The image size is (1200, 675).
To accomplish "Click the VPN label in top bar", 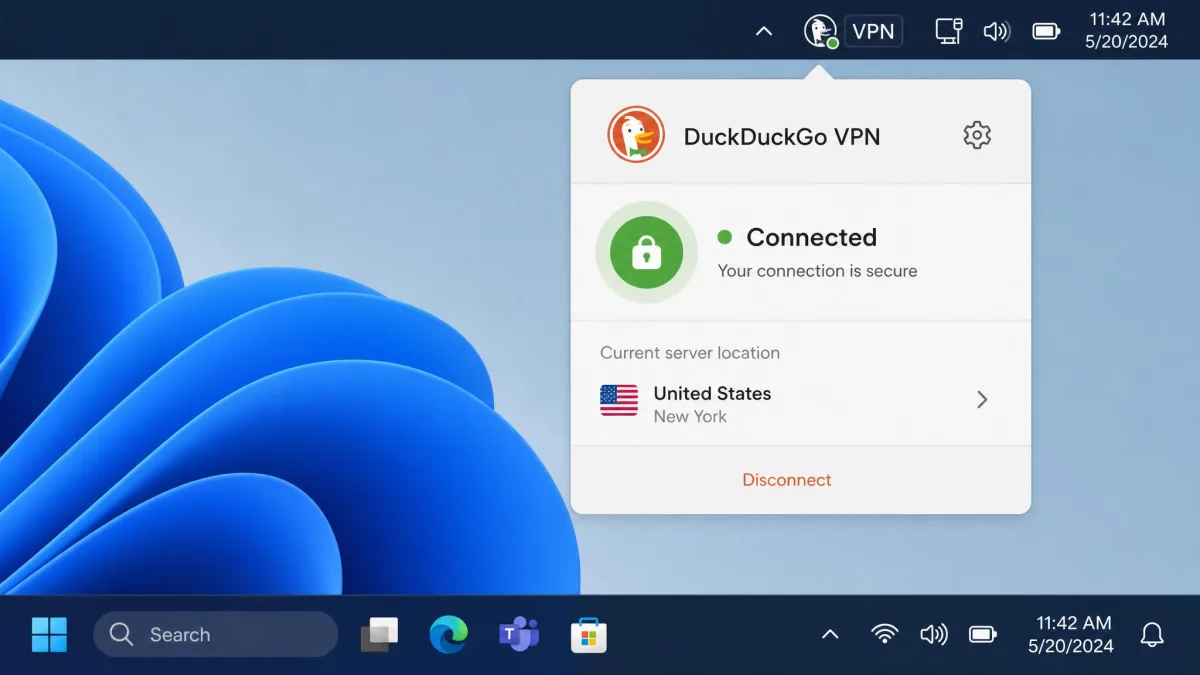I will [873, 31].
